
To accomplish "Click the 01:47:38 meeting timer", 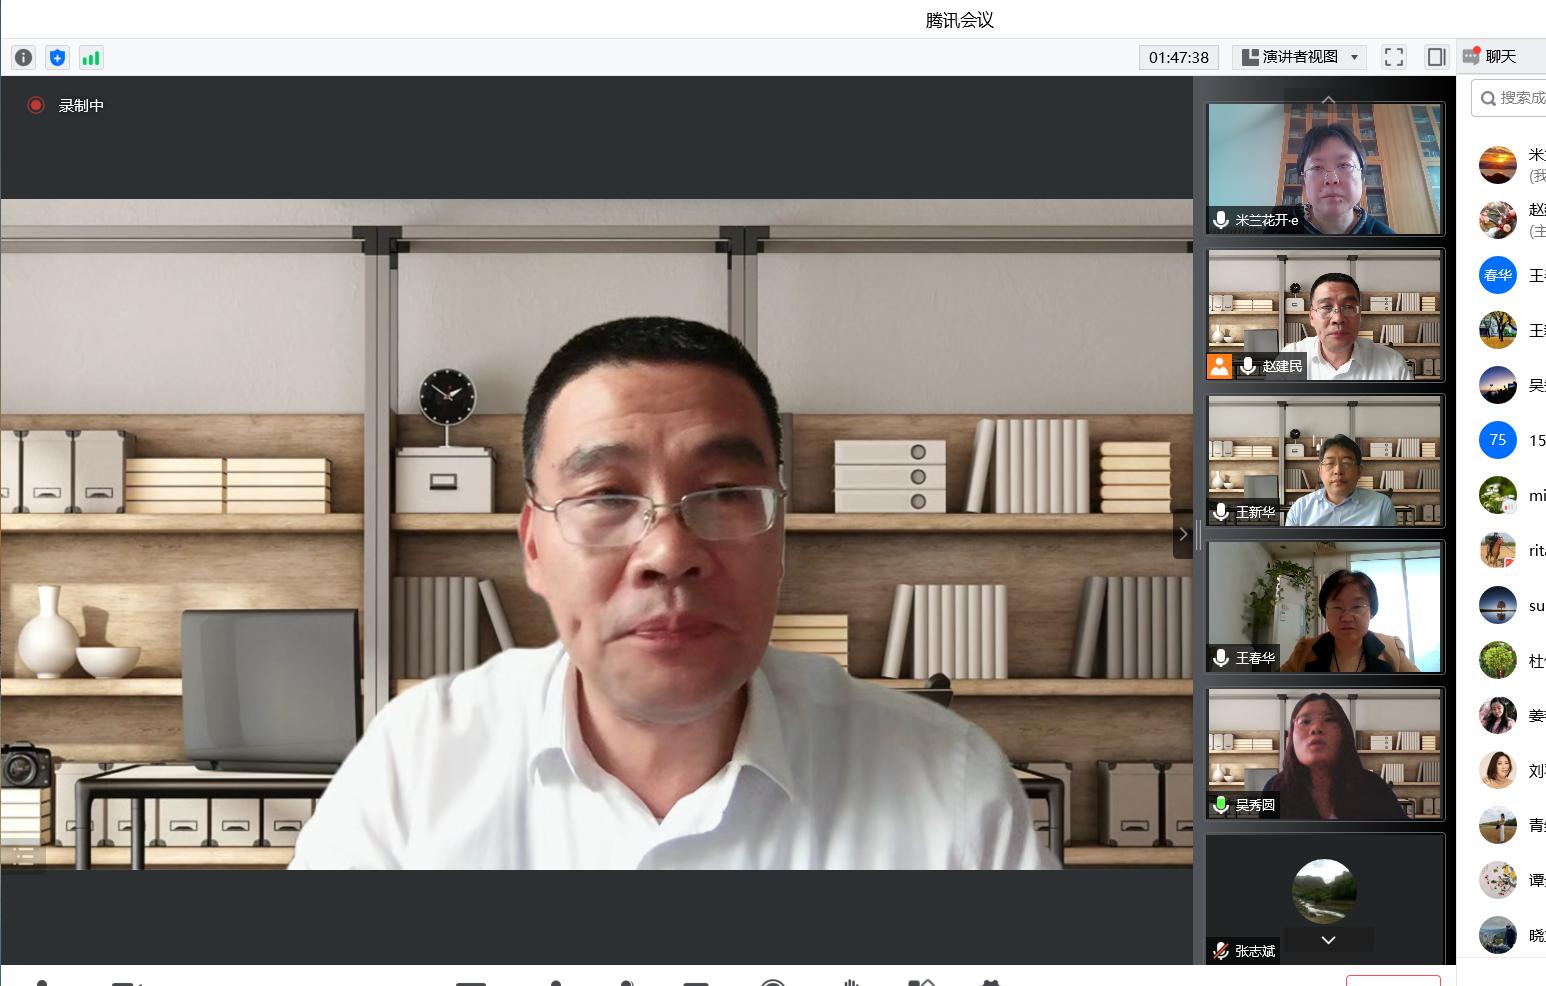I will coord(1178,57).
